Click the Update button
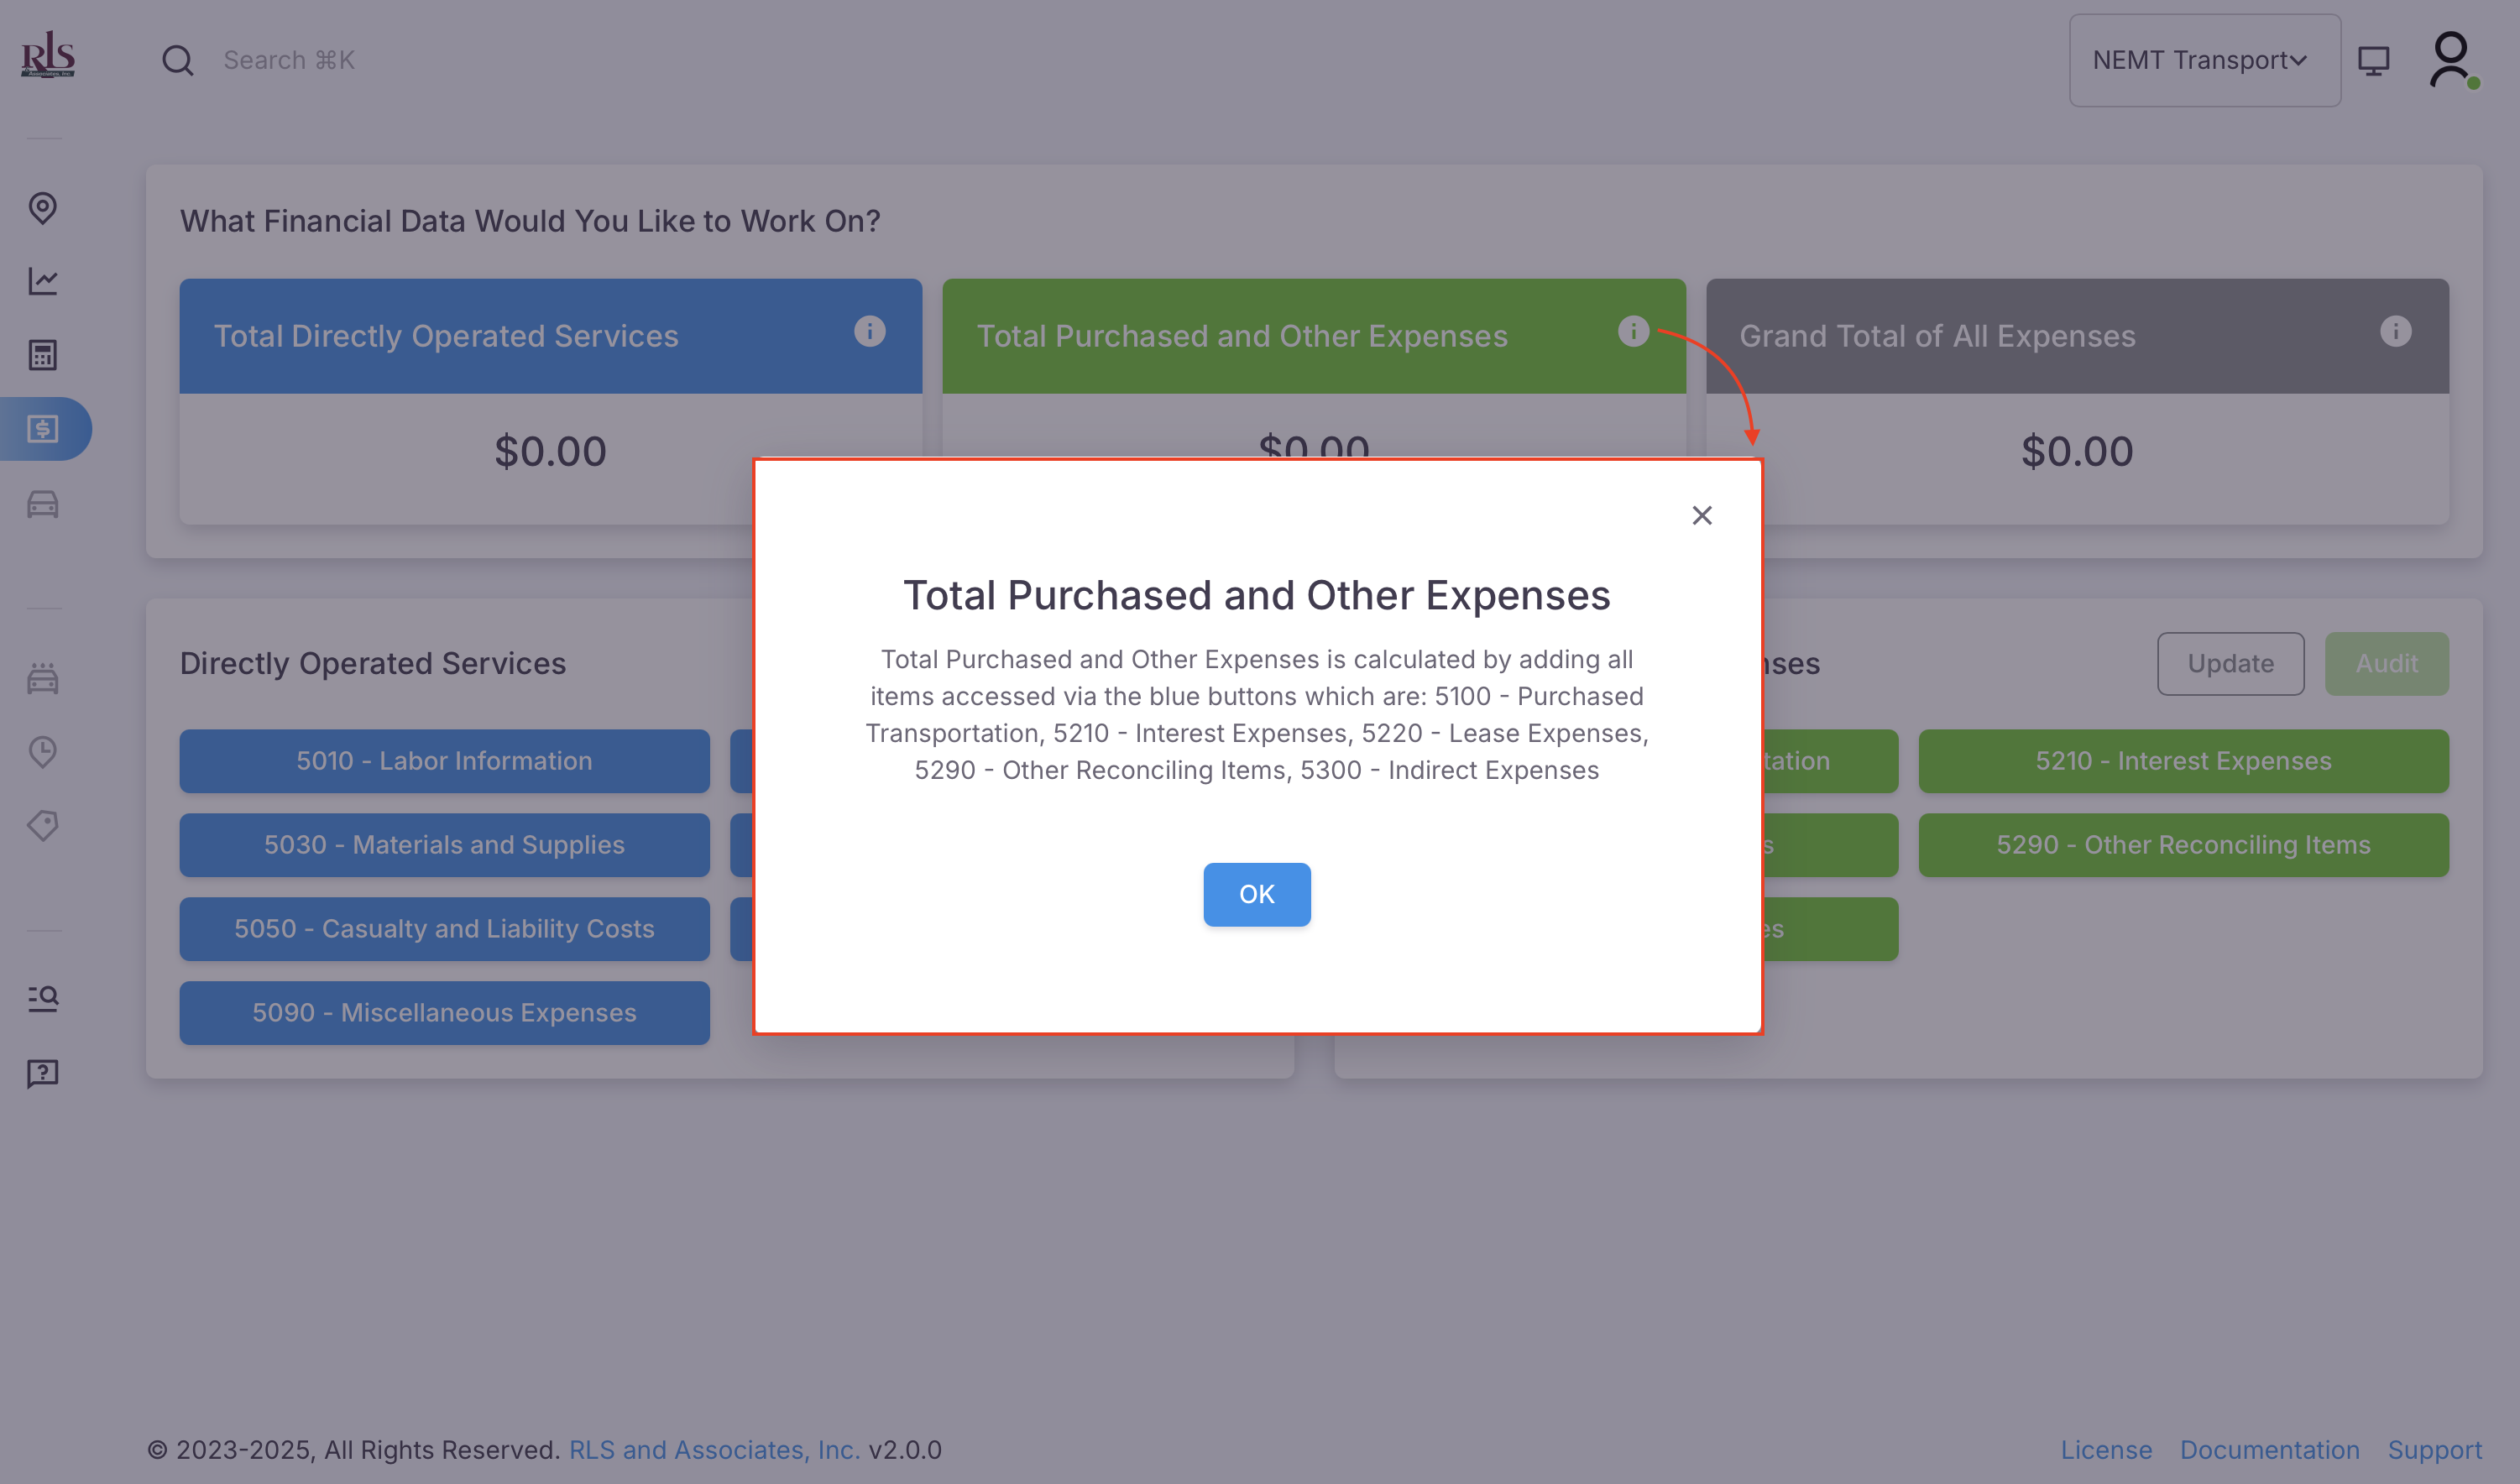This screenshot has height=1484, width=2520. pos(2230,663)
